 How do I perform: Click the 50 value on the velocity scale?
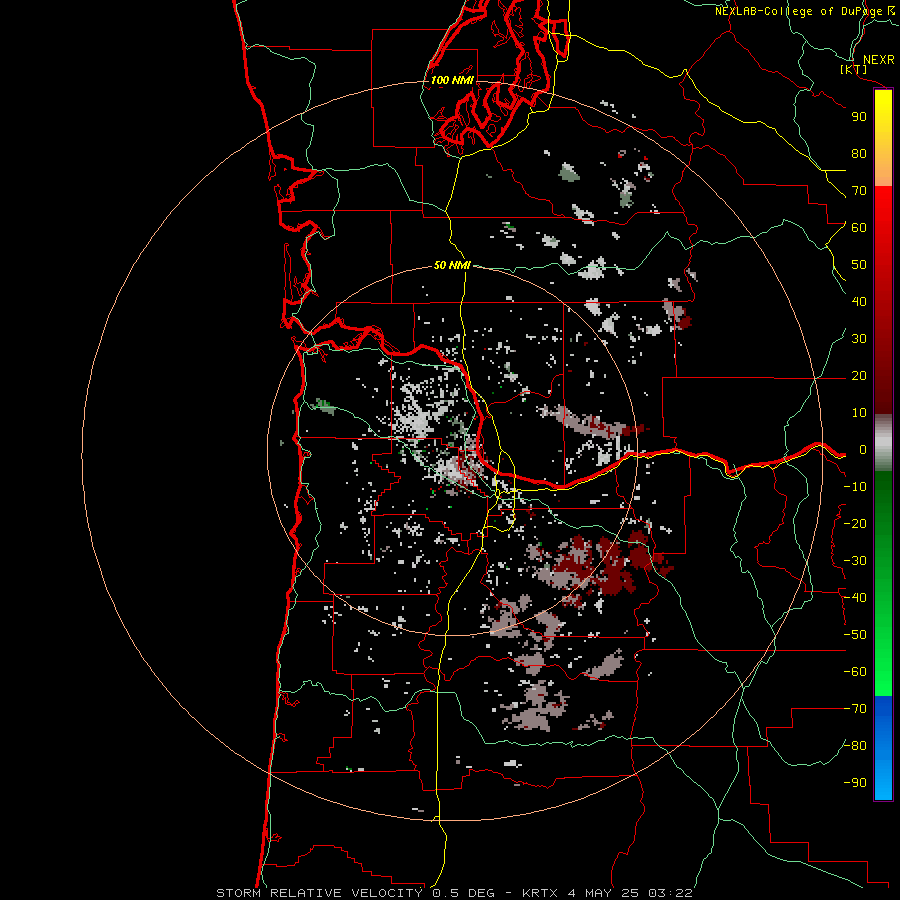(859, 265)
